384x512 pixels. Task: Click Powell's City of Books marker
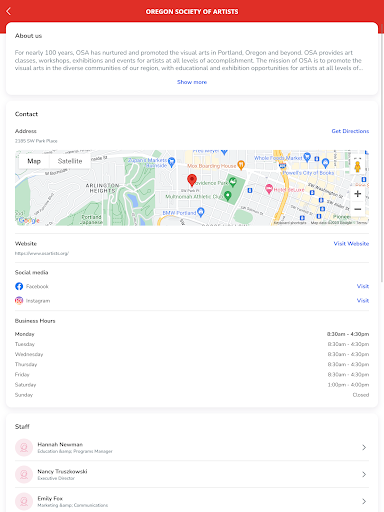[x=325, y=163]
